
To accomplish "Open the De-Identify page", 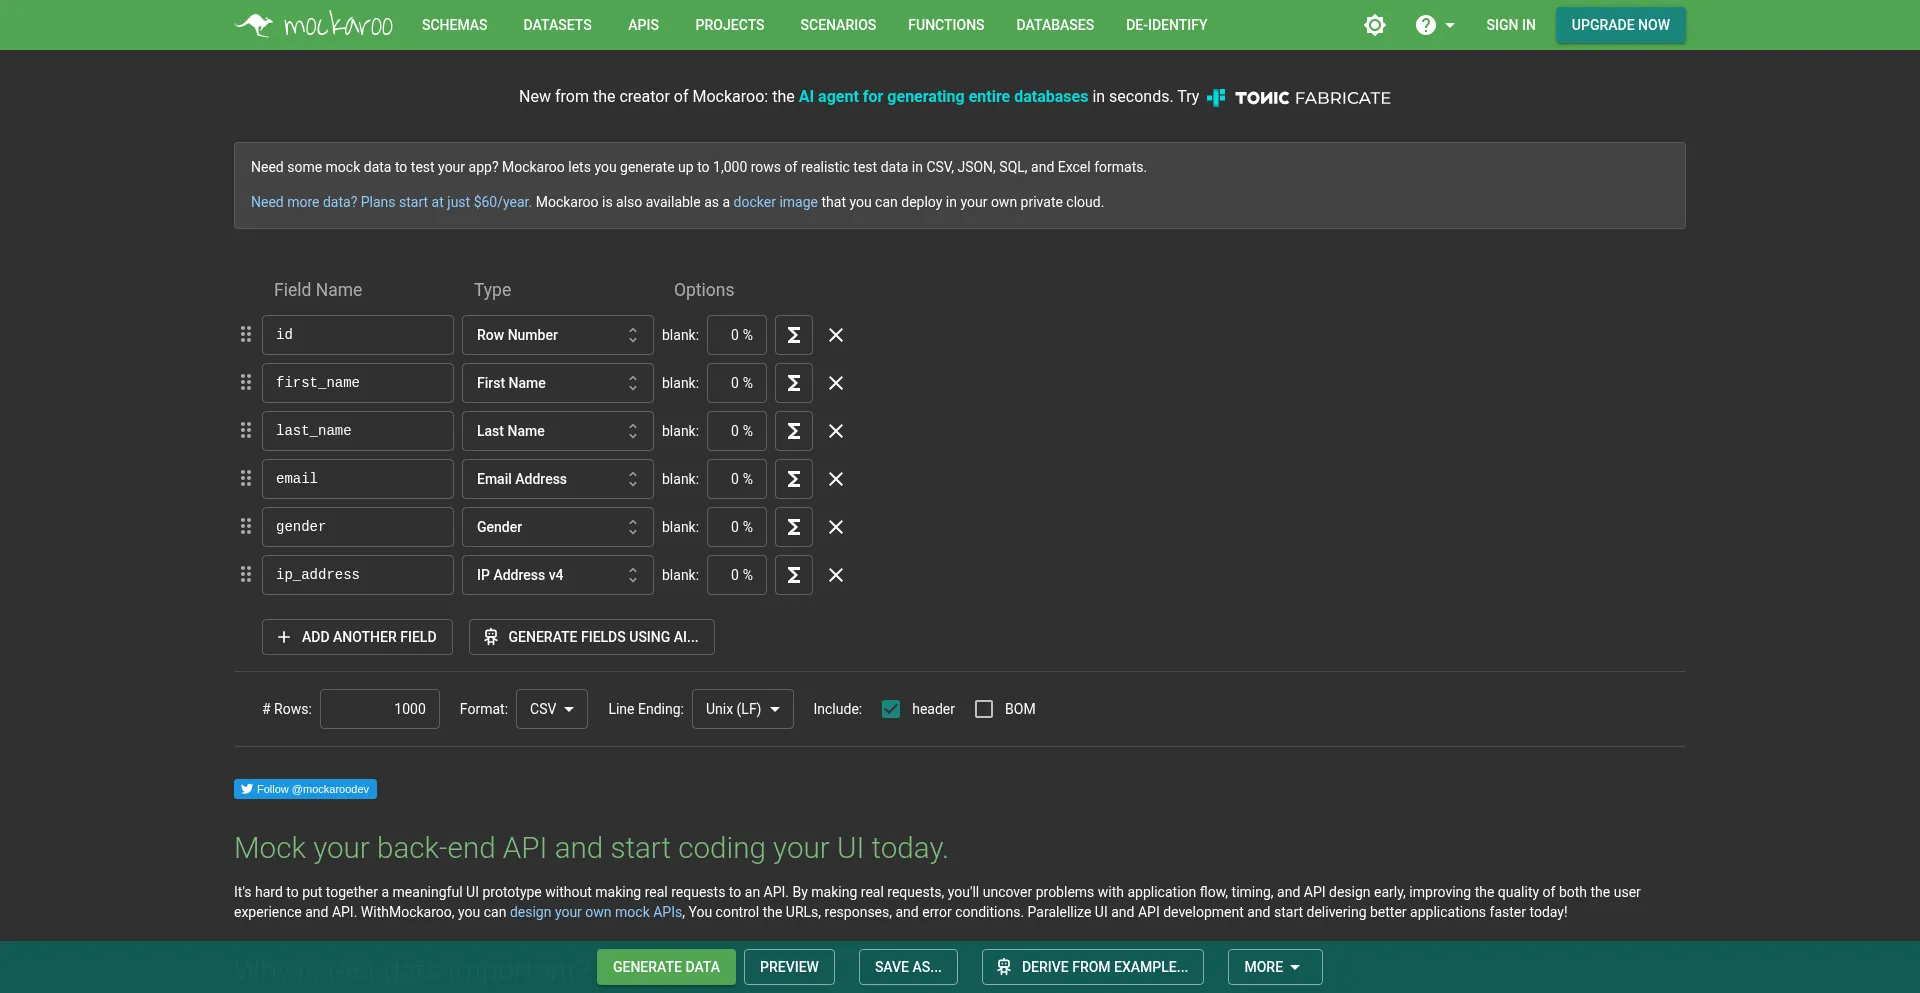I will pyautogui.click(x=1167, y=25).
